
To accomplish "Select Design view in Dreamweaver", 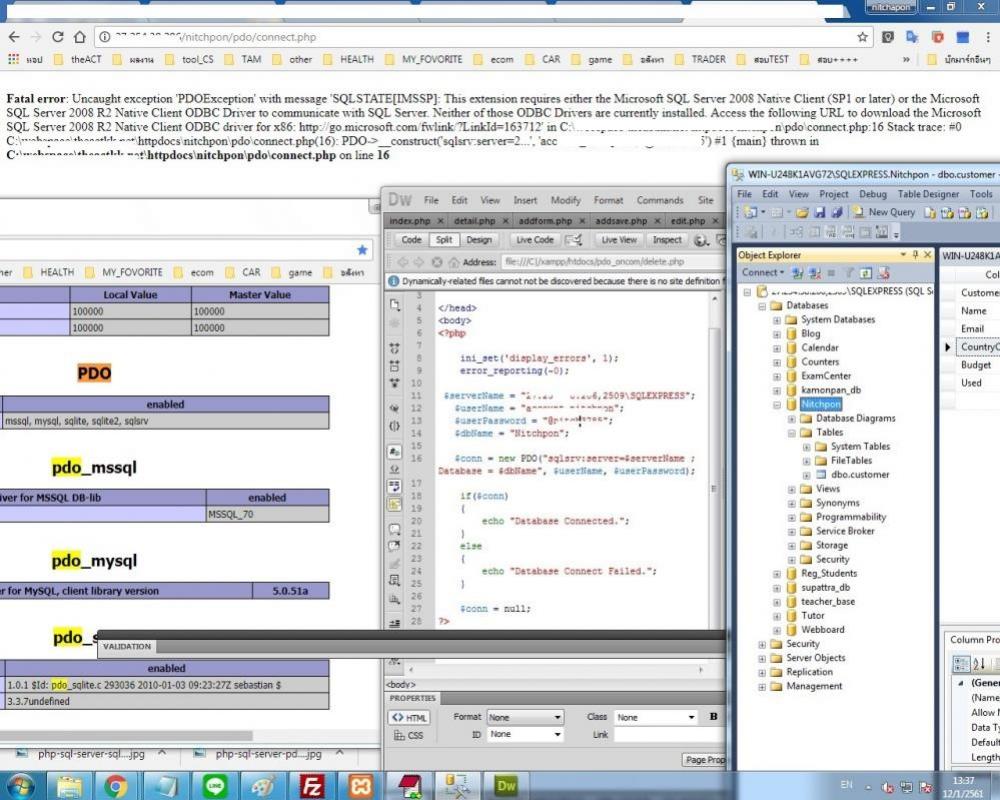I will point(479,240).
